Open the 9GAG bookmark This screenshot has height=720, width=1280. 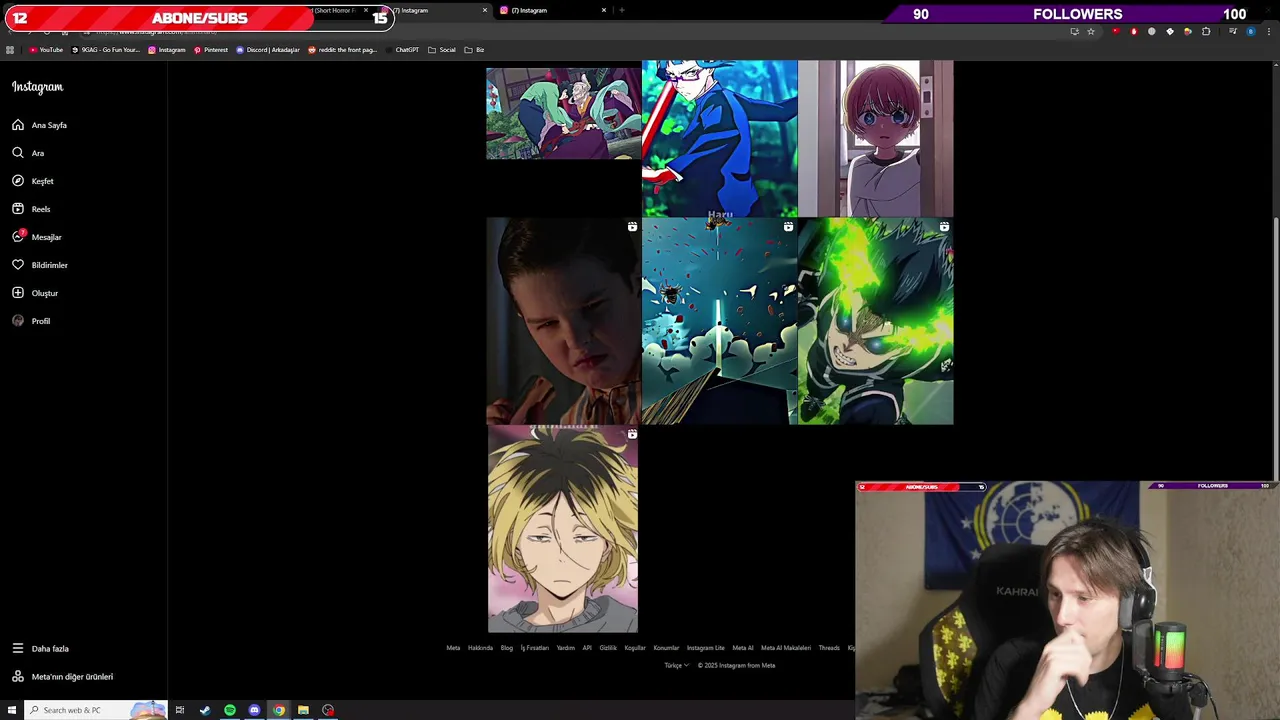coord(106,50)
